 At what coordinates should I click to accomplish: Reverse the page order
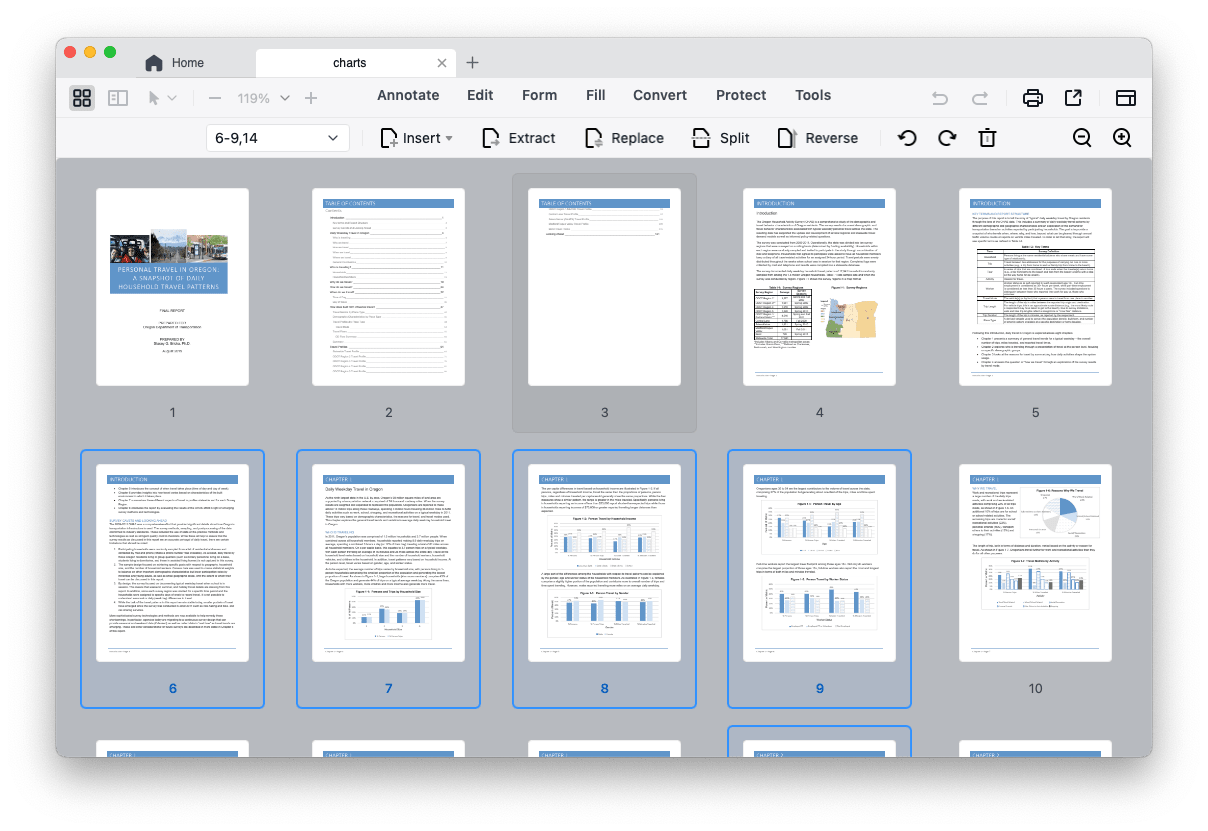click(818, 137)
